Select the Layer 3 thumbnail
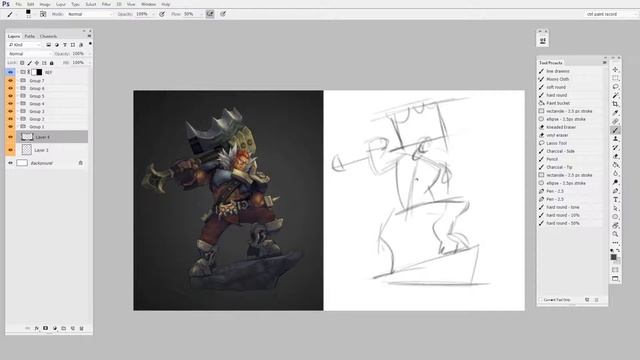 (27, 150)
